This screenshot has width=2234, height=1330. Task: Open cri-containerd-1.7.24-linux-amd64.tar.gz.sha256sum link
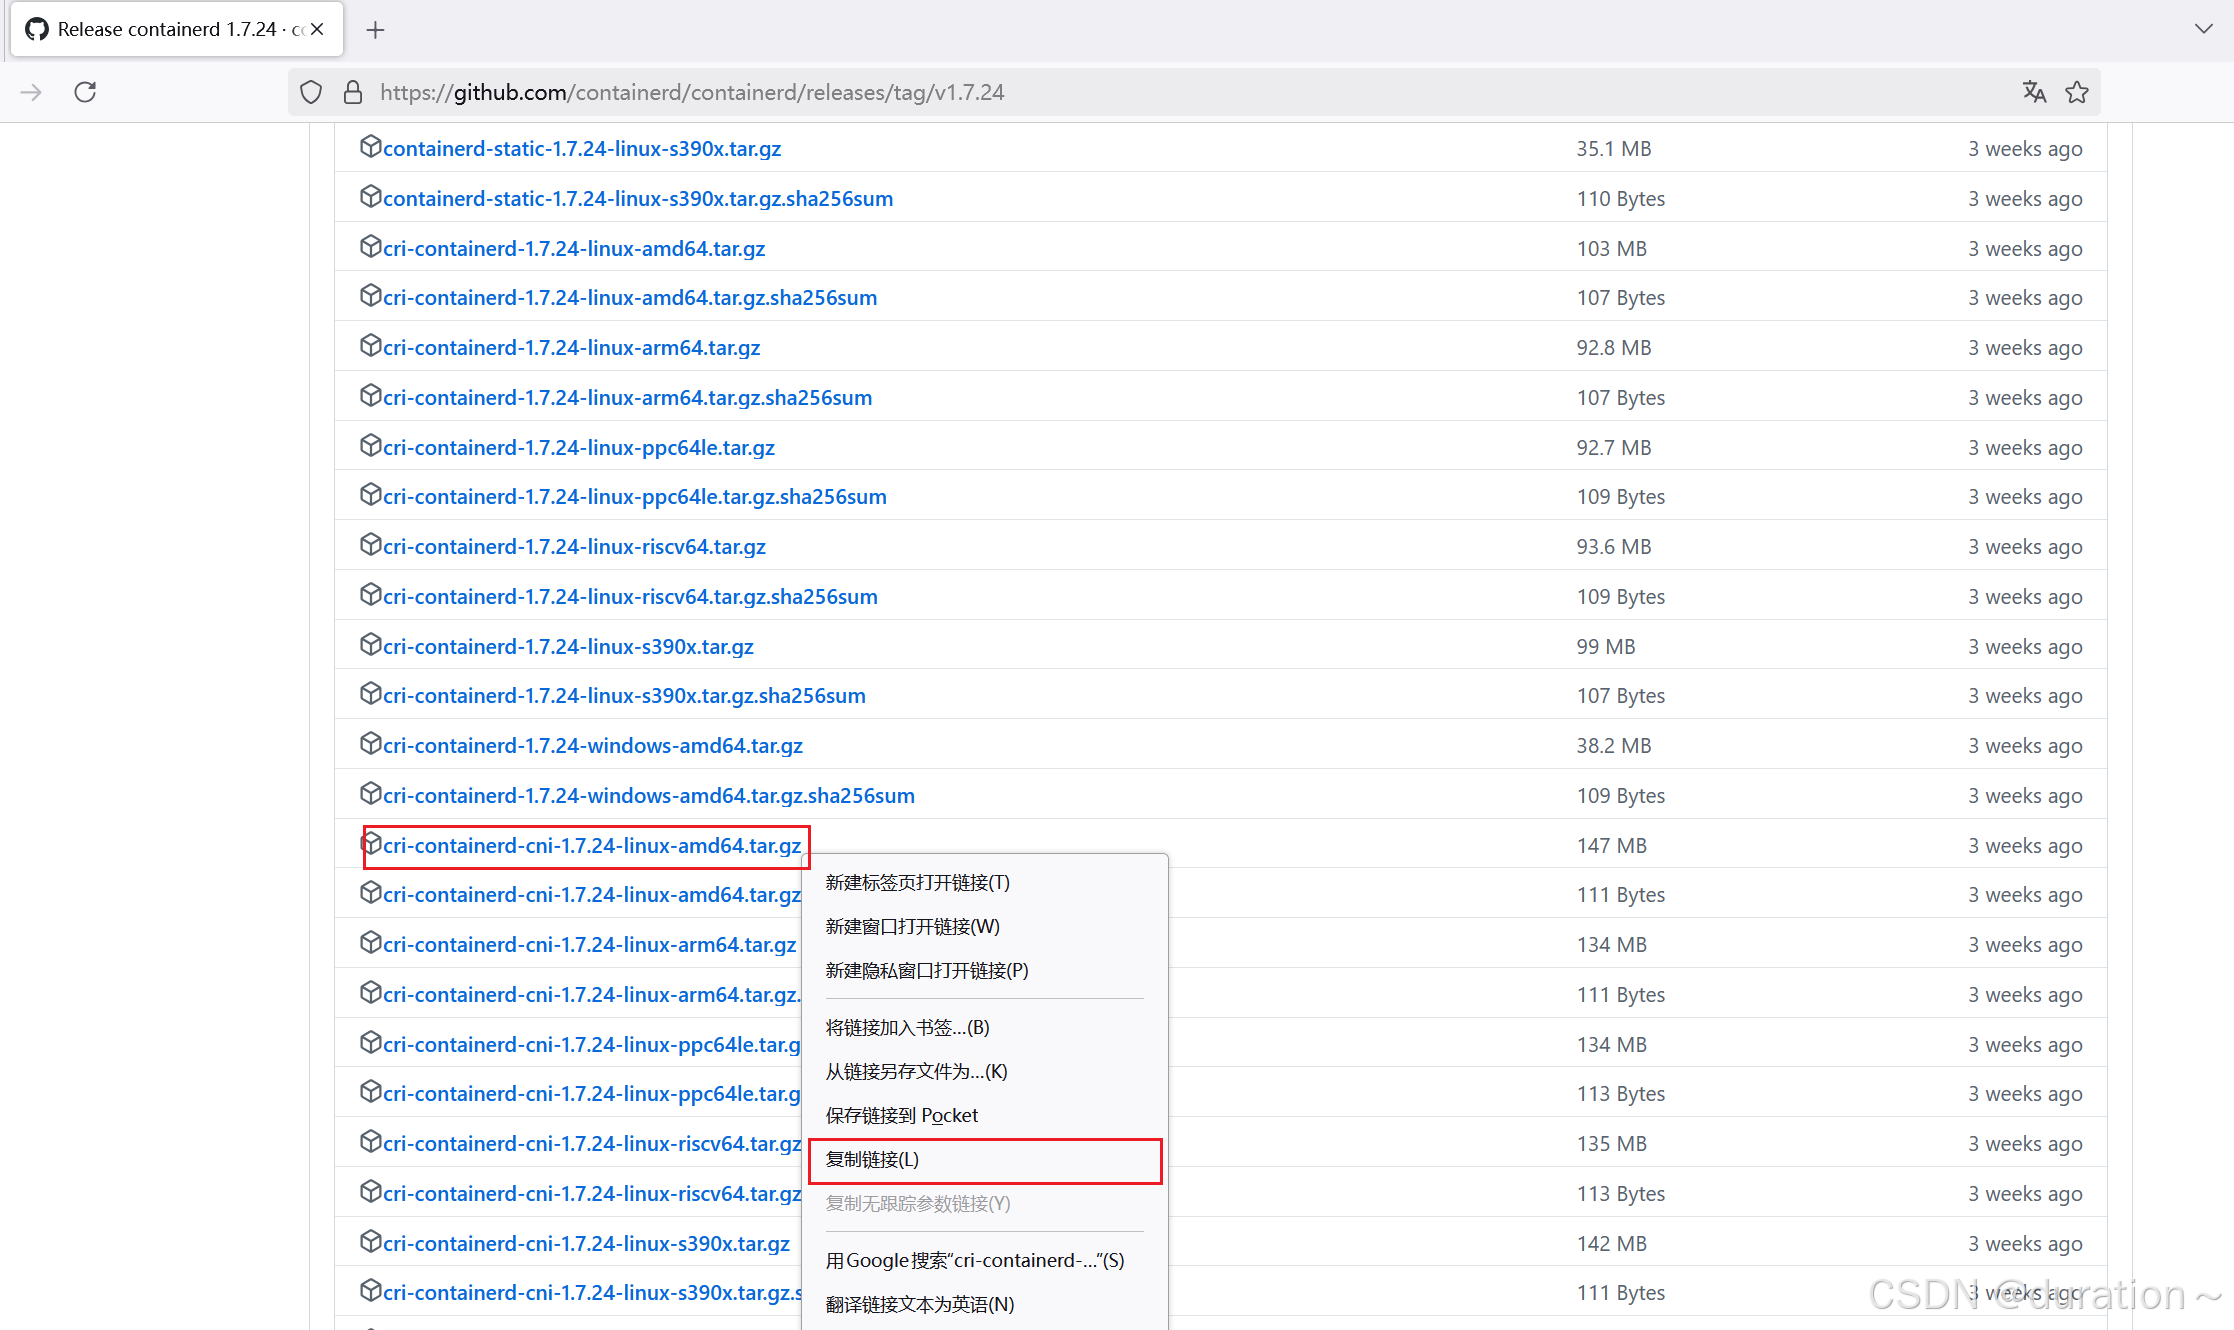630,297
